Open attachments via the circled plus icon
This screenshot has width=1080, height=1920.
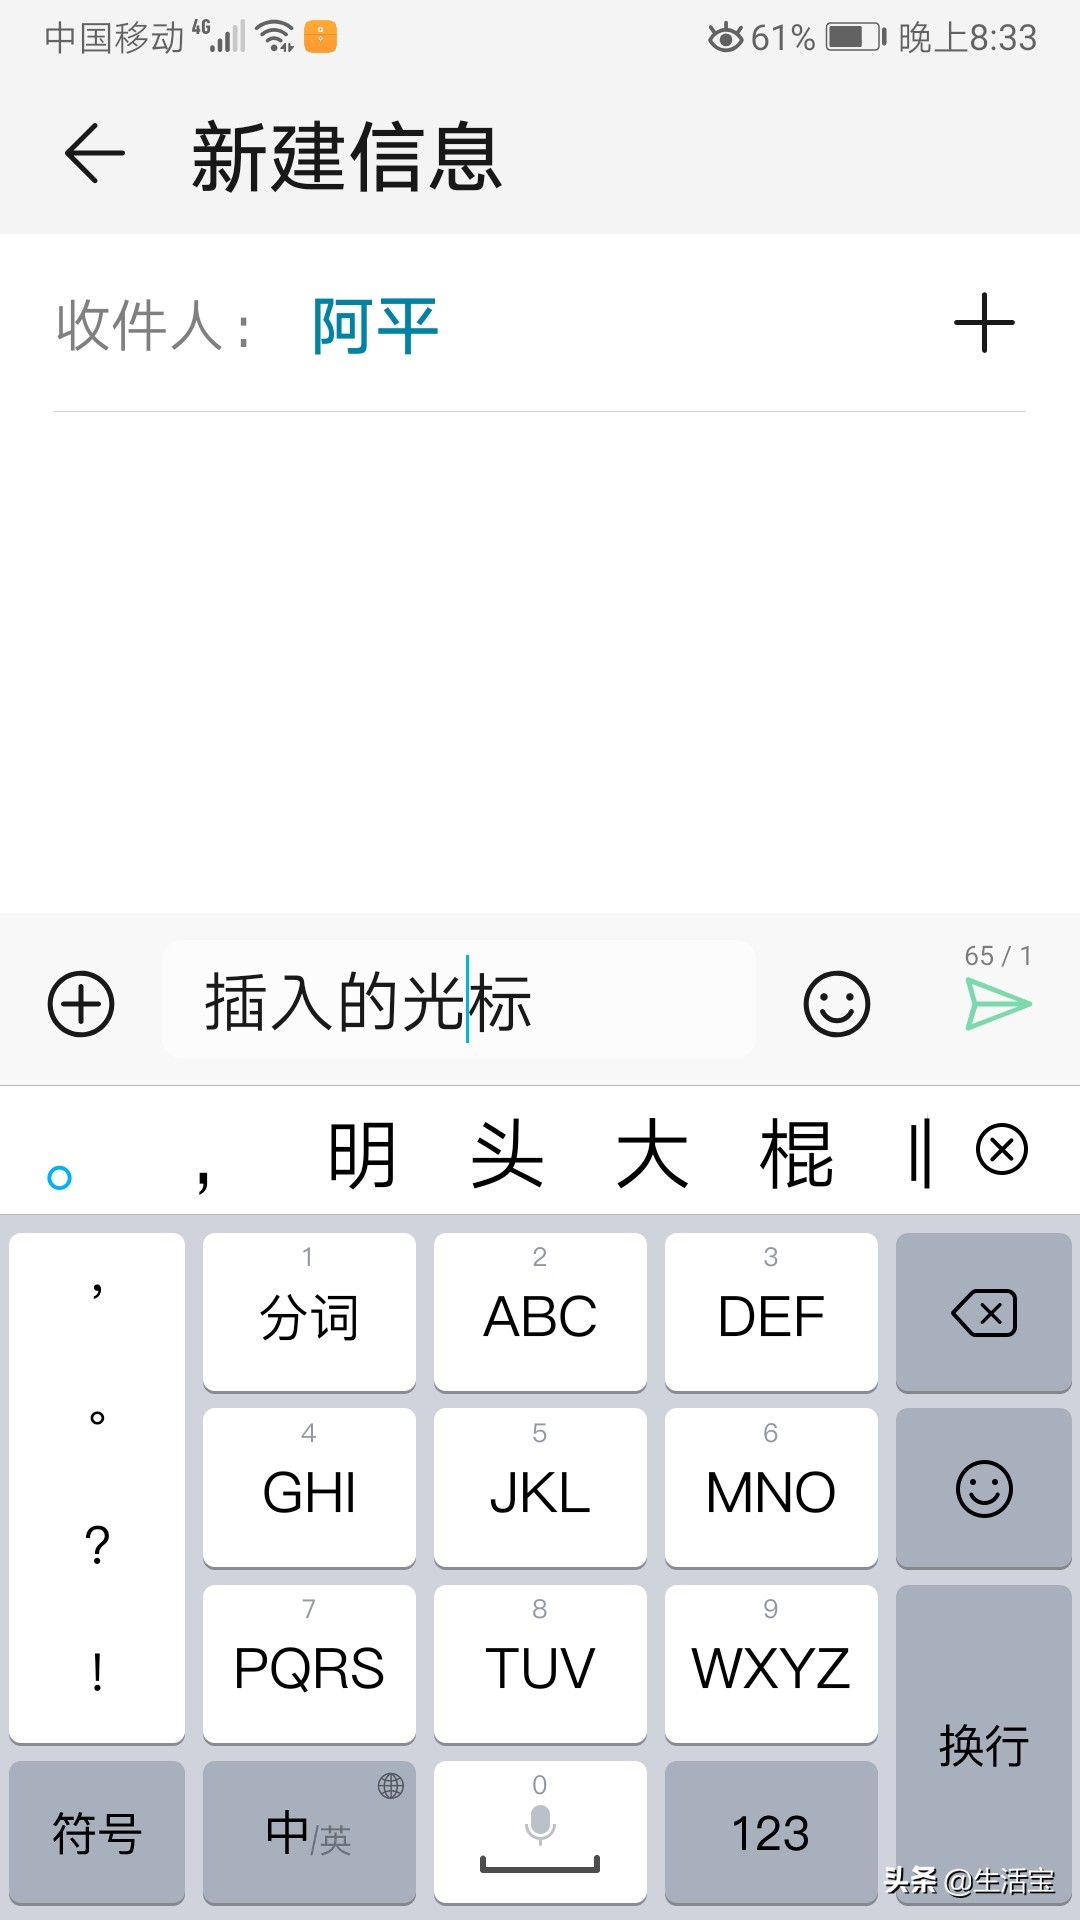(x=81, y=1004)
